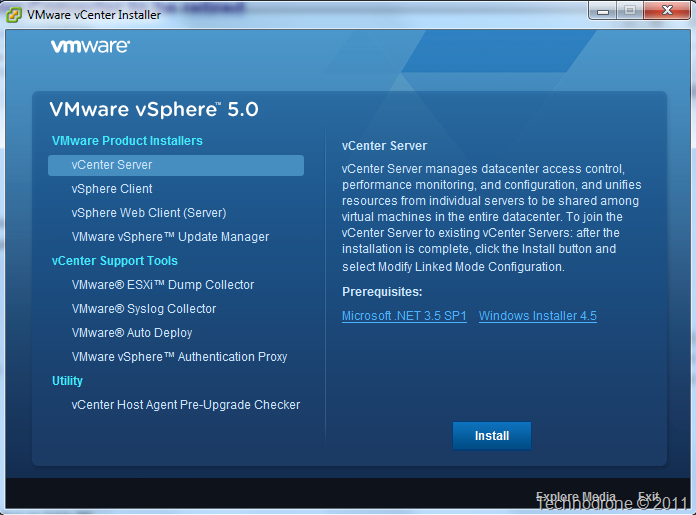The width and height of the screenshot is (696, 515).
Task: Select vCenter Host Agent Pre-Upgrade Checker
Action: (x=186, y=405)
